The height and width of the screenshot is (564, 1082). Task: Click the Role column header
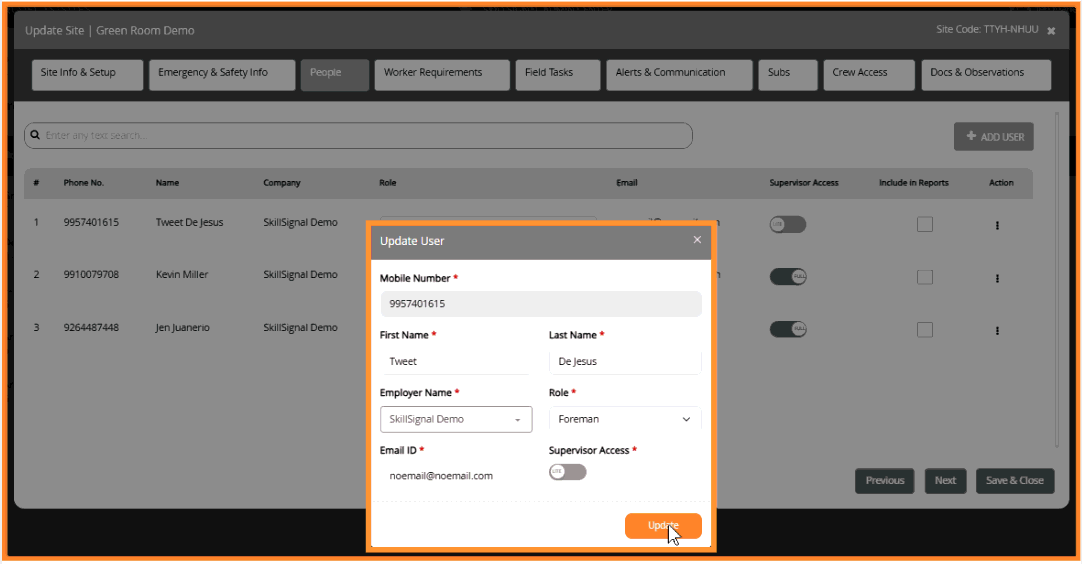pos(388,183)
